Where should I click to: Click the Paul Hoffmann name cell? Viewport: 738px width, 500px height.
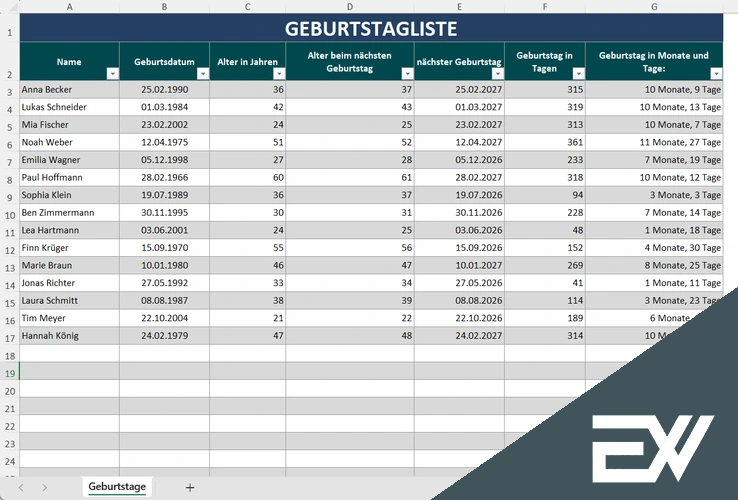click(70, 177)
